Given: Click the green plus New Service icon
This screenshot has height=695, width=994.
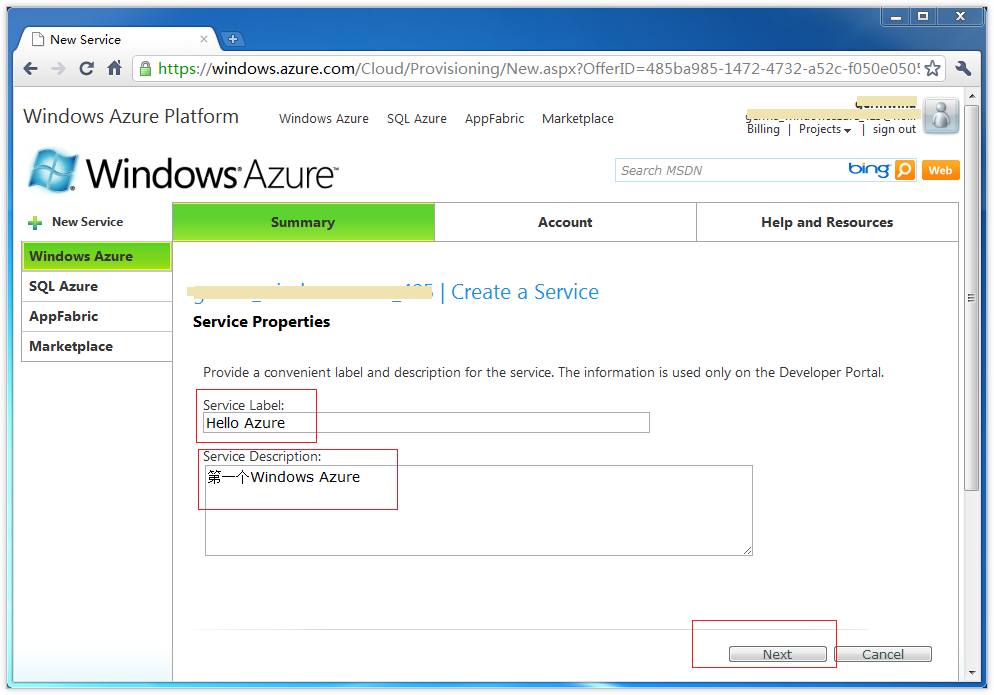Looking at the screenshot, I should click(x=36, y=223).
